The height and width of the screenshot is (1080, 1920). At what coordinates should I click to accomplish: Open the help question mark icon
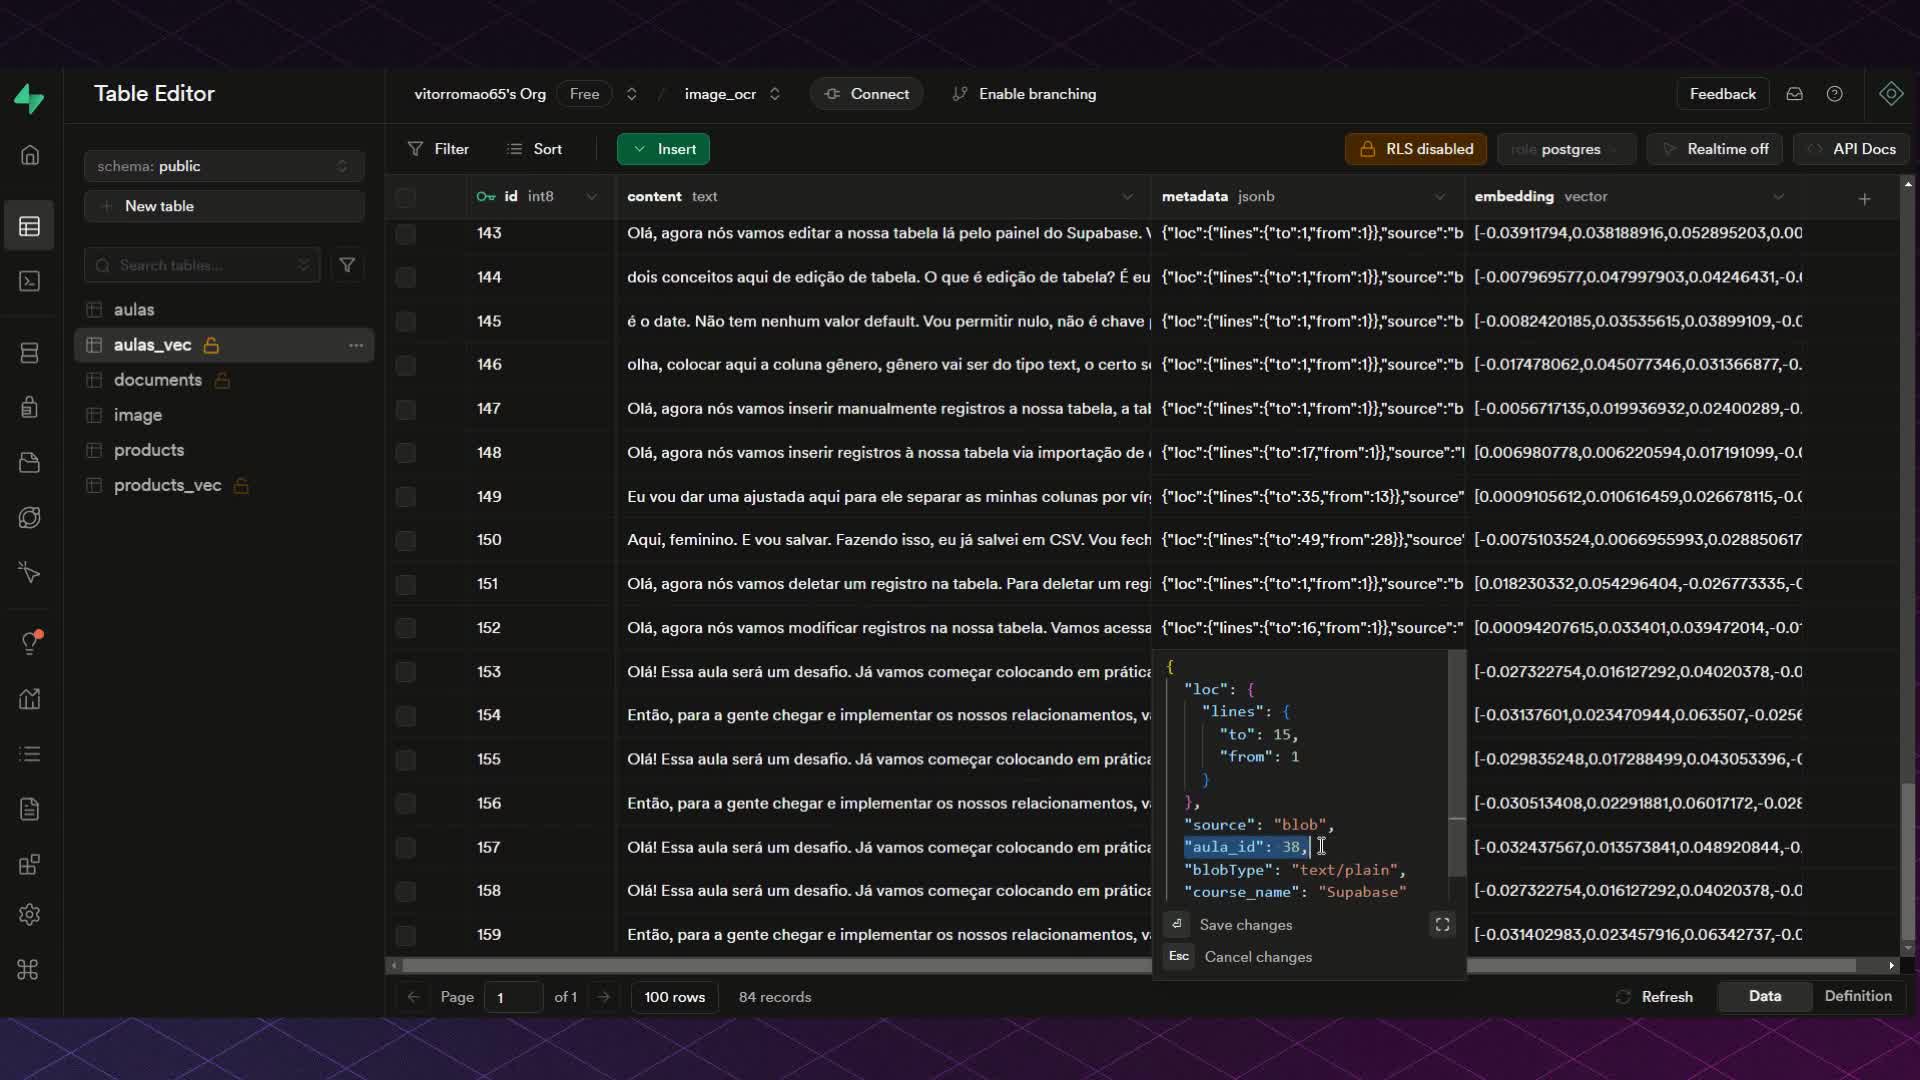1834,94
